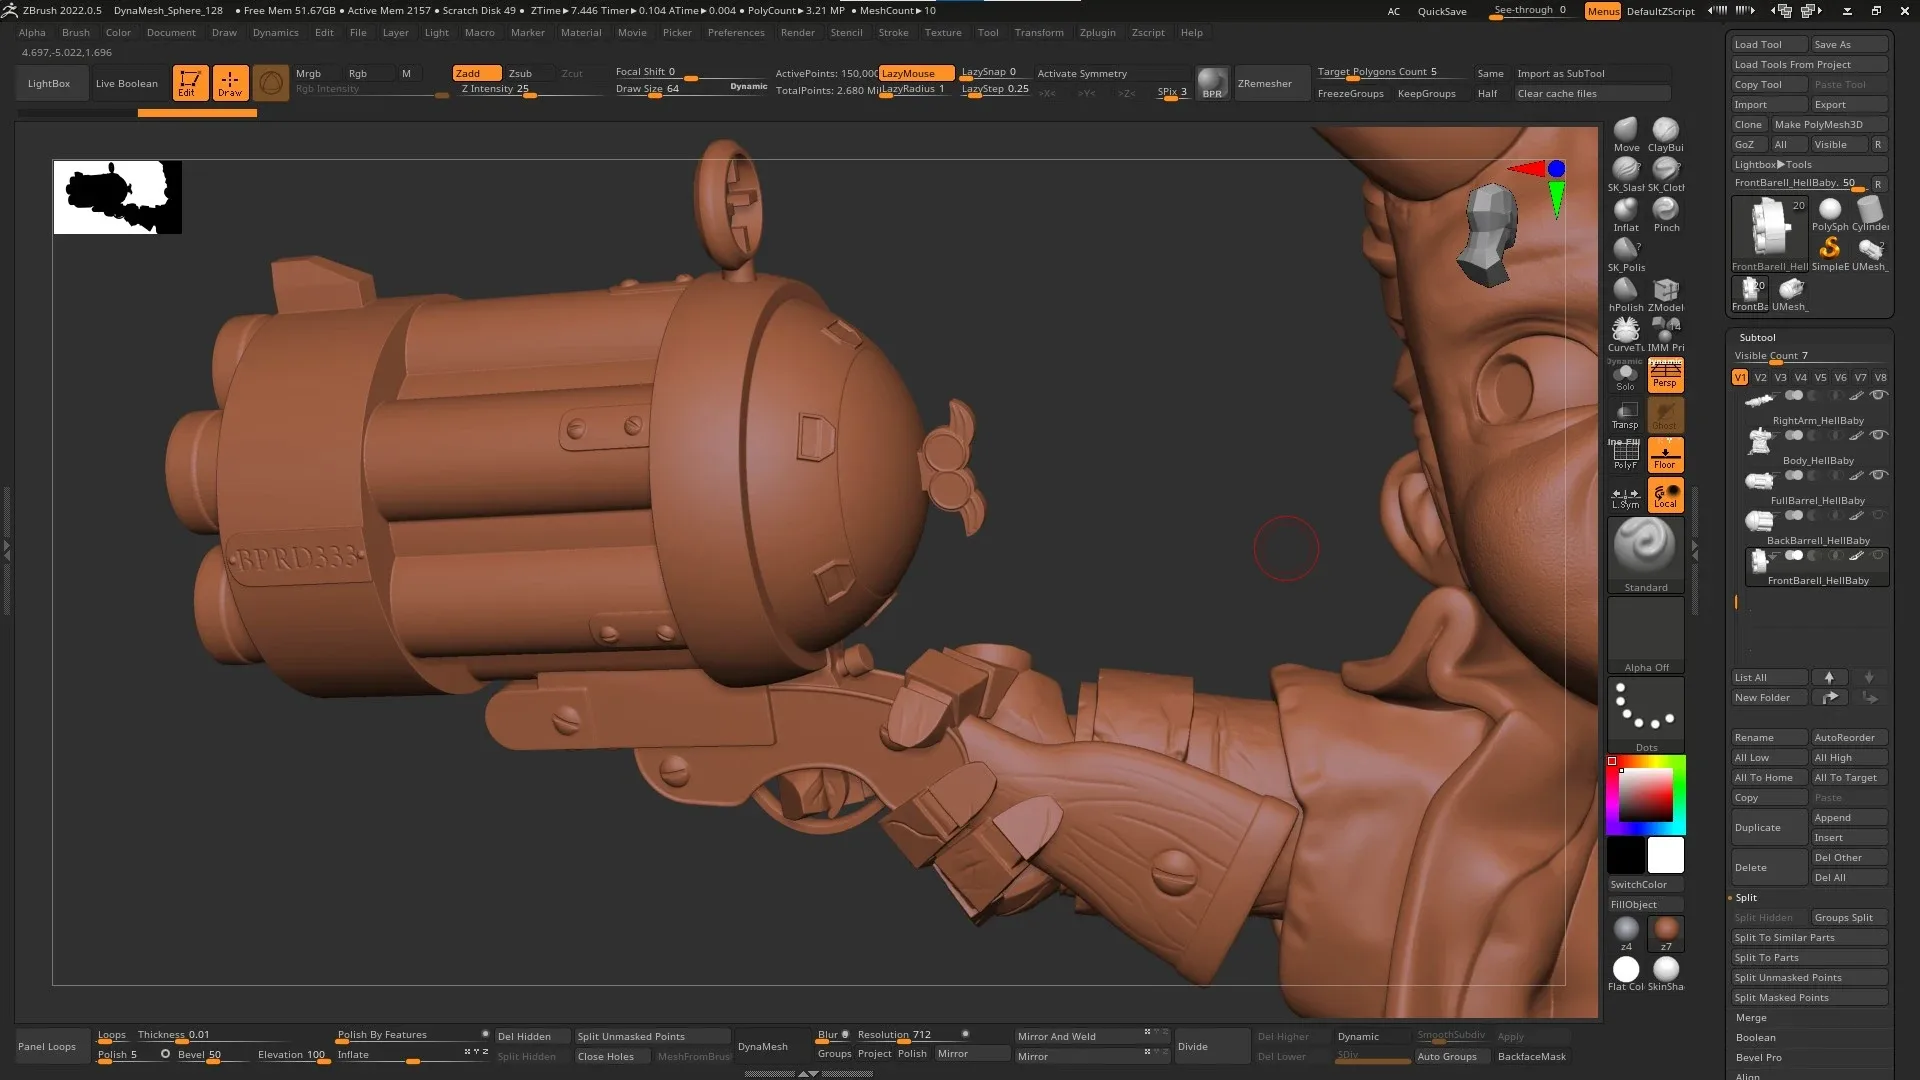Image resolution: width=1920 pixels, height=1080 pixels.
Task: Pick a color in the color picker
Action: coord(1643,793)
